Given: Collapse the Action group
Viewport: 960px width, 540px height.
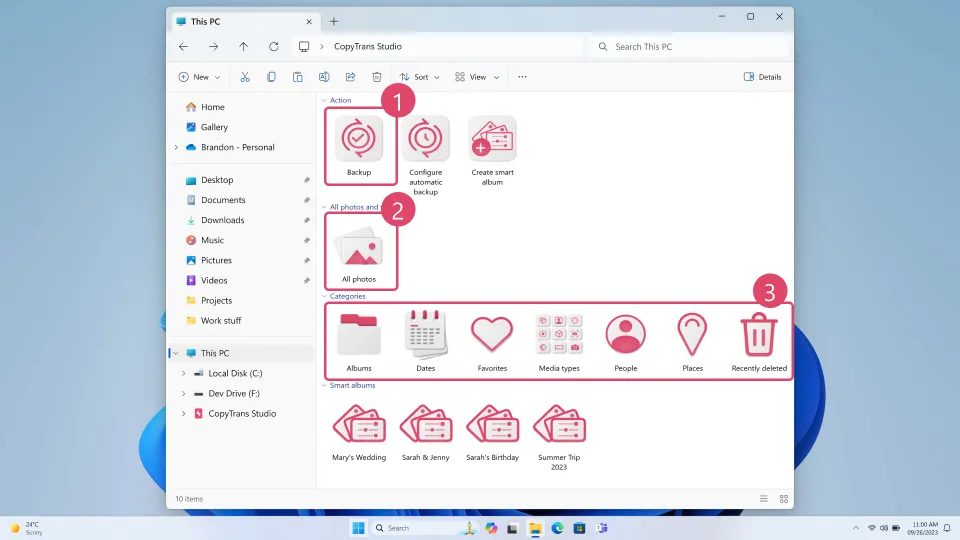Looking at the screenshot, I should click(324, 100).
